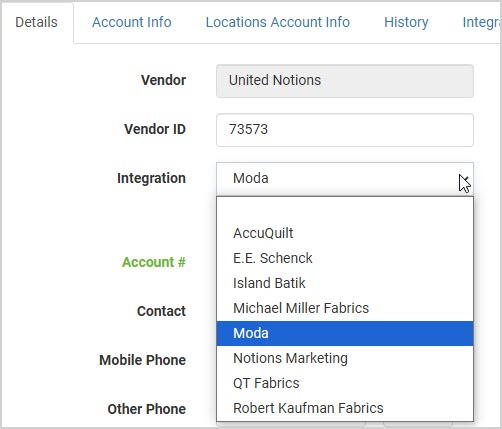Choose E.E. Schenck from the Integration list
Screen dimensions: 502x429
coord(345,258)
